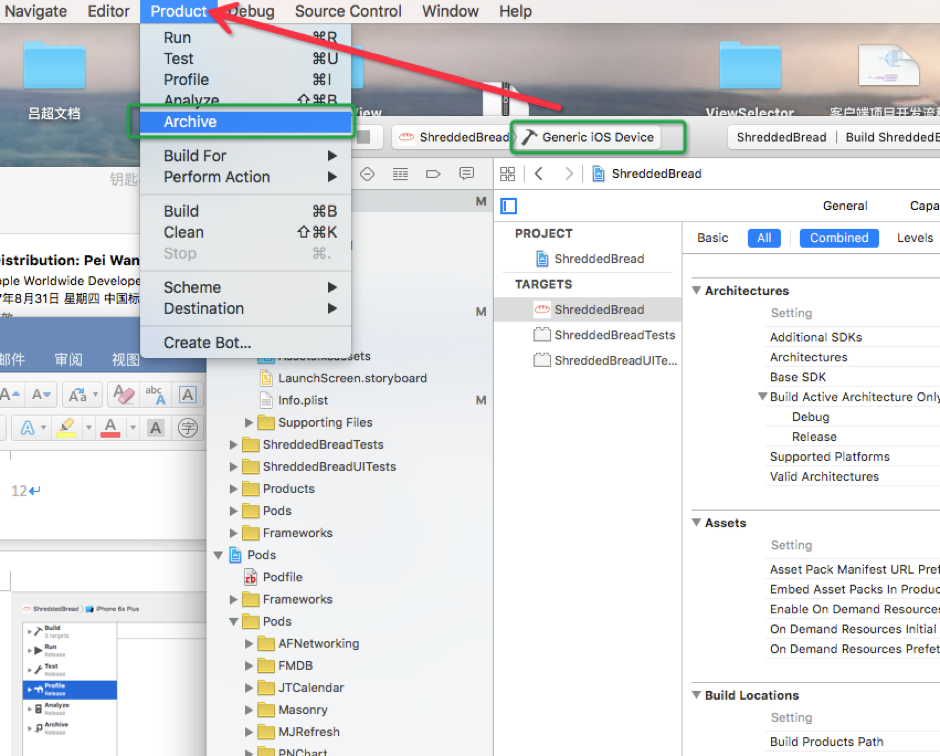Click the Word character border icon
Image resolution: width=940 pixels, height=756 pixels.
pos(188,394)
